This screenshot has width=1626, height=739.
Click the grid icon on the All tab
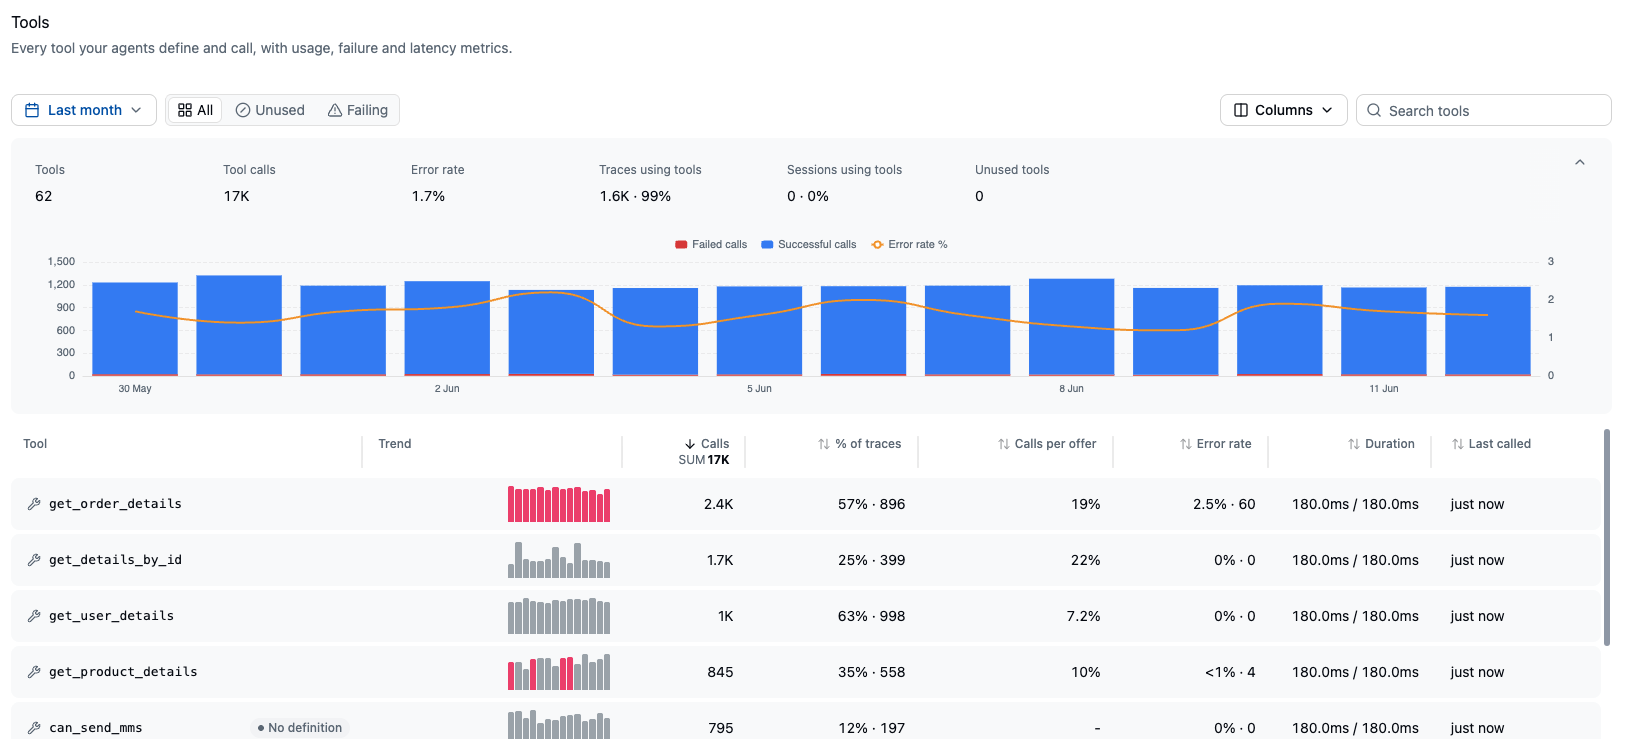(185, 110)
